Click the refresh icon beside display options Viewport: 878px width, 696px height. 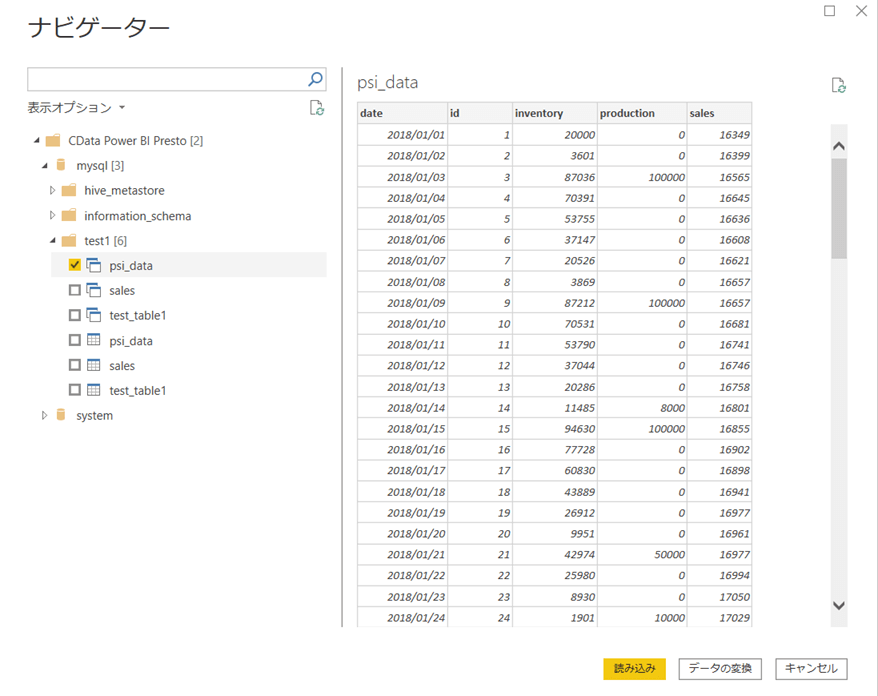316,108
